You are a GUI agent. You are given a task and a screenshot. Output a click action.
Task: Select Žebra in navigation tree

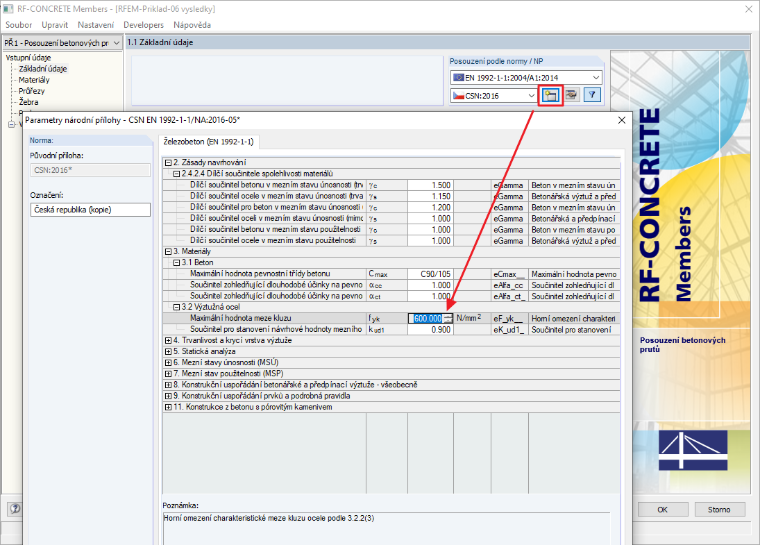(x=28, y=102)
